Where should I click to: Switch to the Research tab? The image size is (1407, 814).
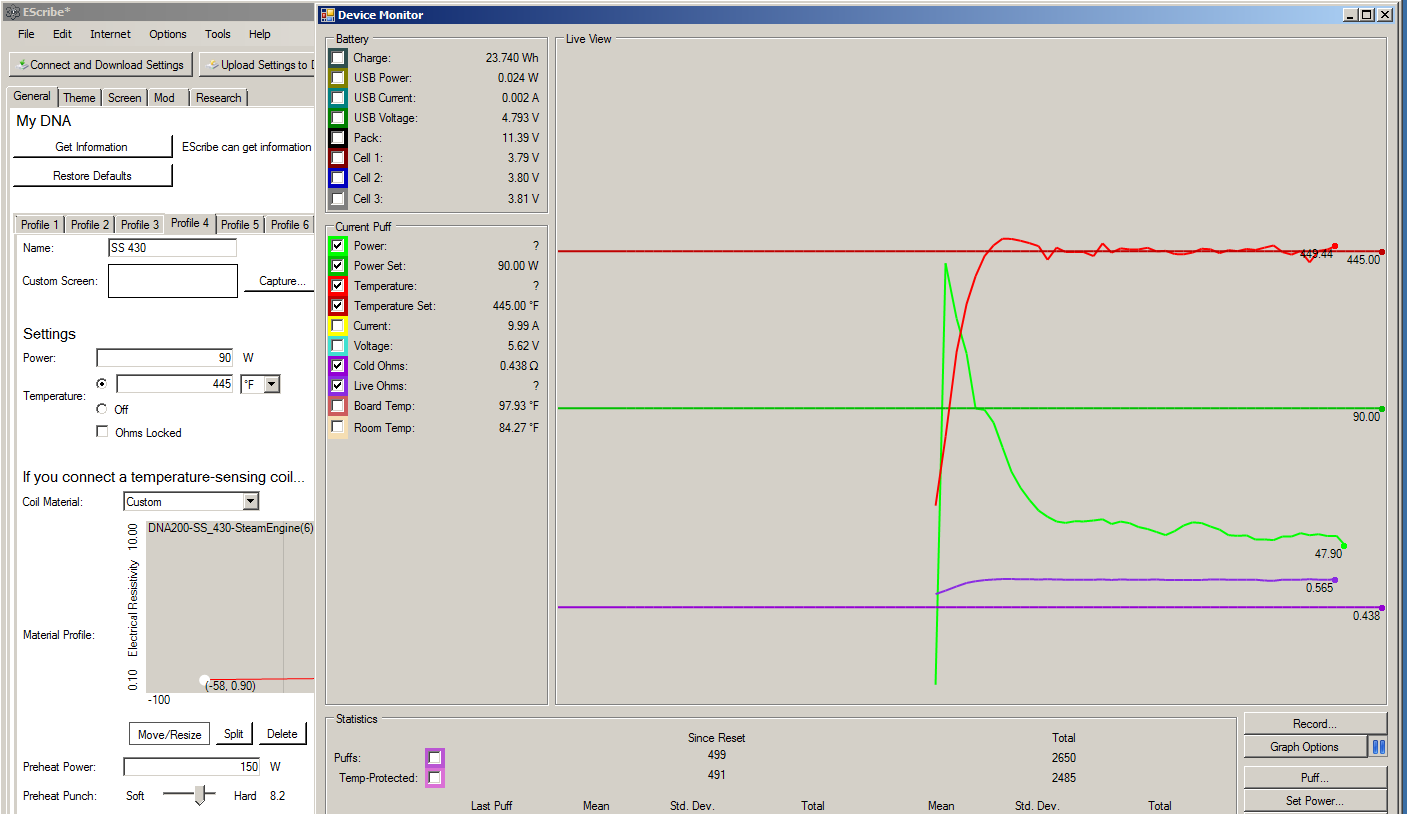pos(218,98)
